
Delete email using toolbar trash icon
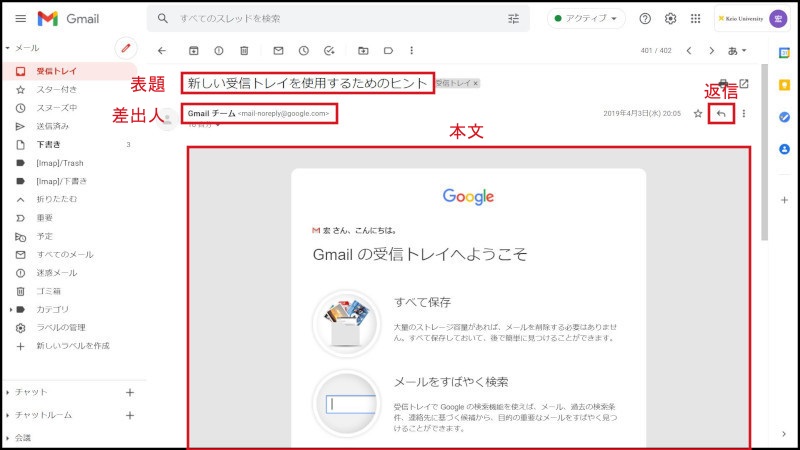point(244,51)
